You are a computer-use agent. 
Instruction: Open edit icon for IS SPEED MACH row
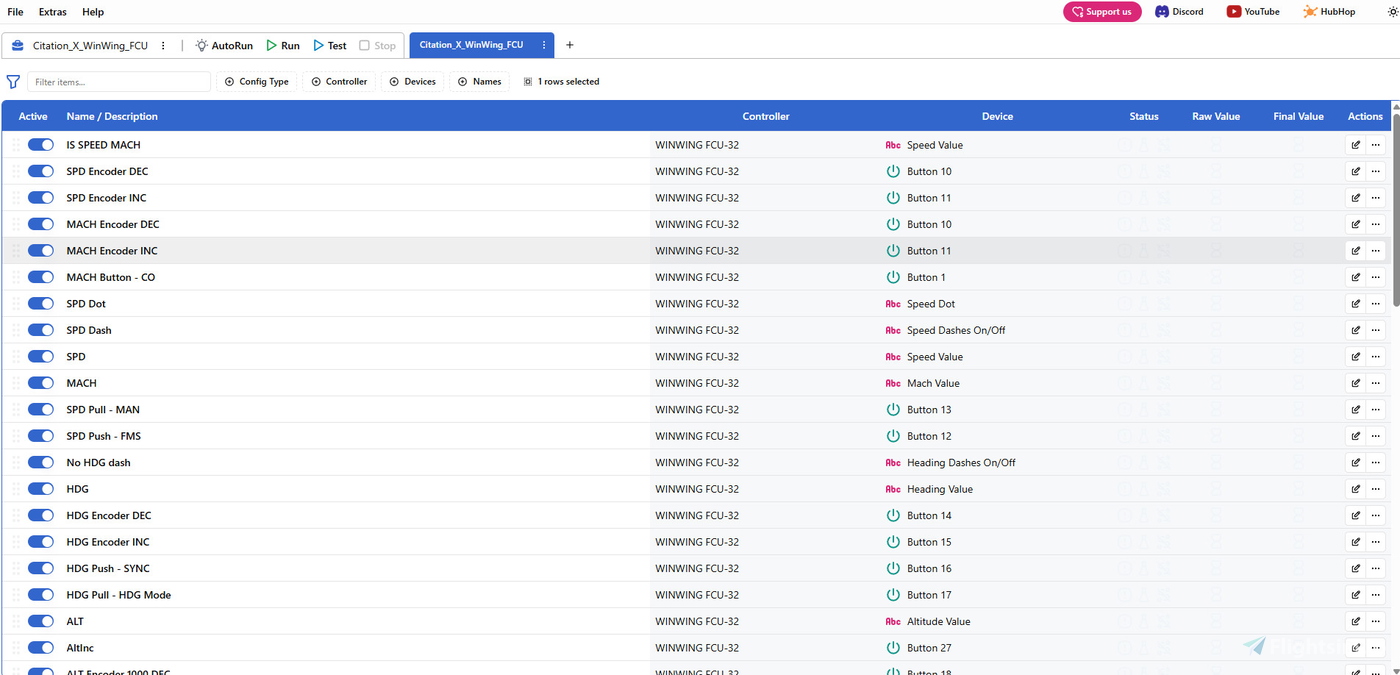tap(1356, 145)
